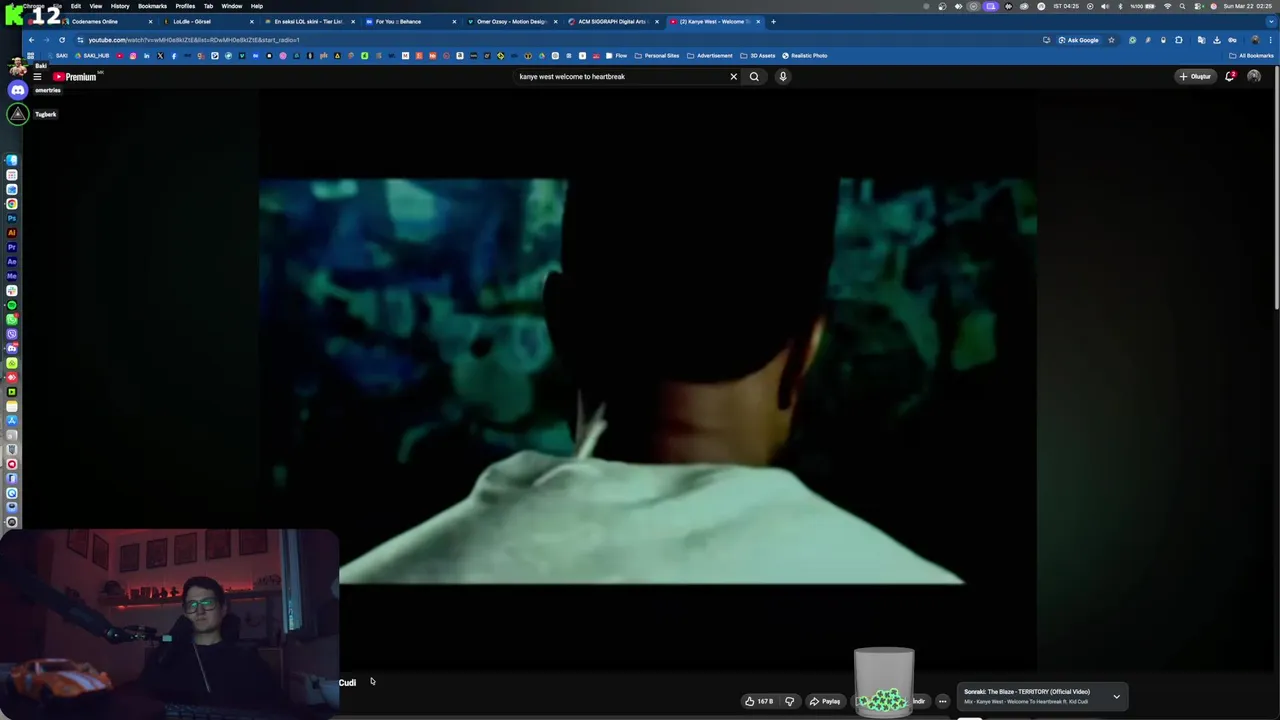The width and height of the screenshot is (1280, 720).
Task: Open the YouTube notifications bell
Action: click(x=1230, y=76)
